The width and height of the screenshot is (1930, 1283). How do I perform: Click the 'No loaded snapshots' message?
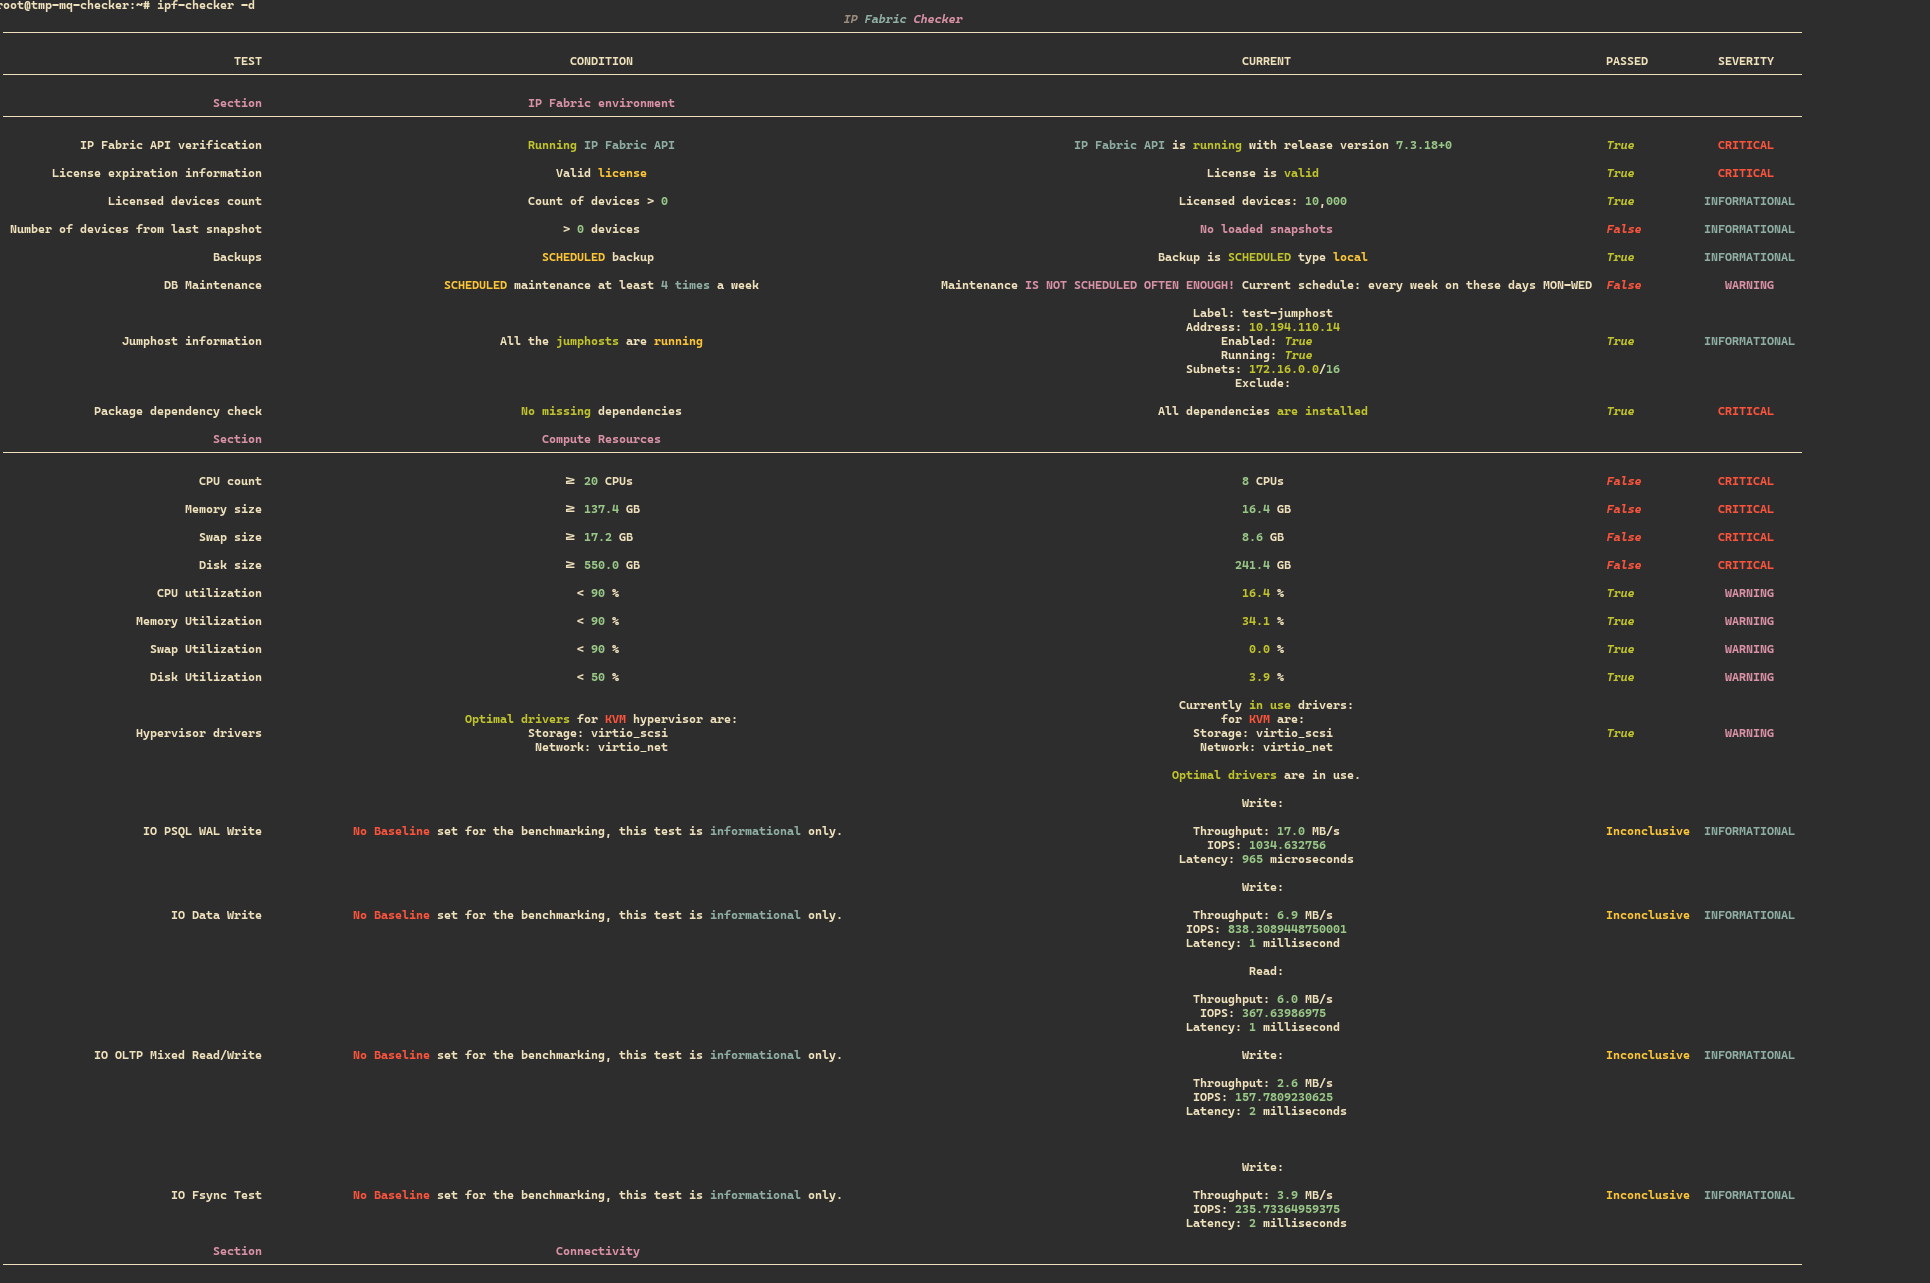point(1265,229)
